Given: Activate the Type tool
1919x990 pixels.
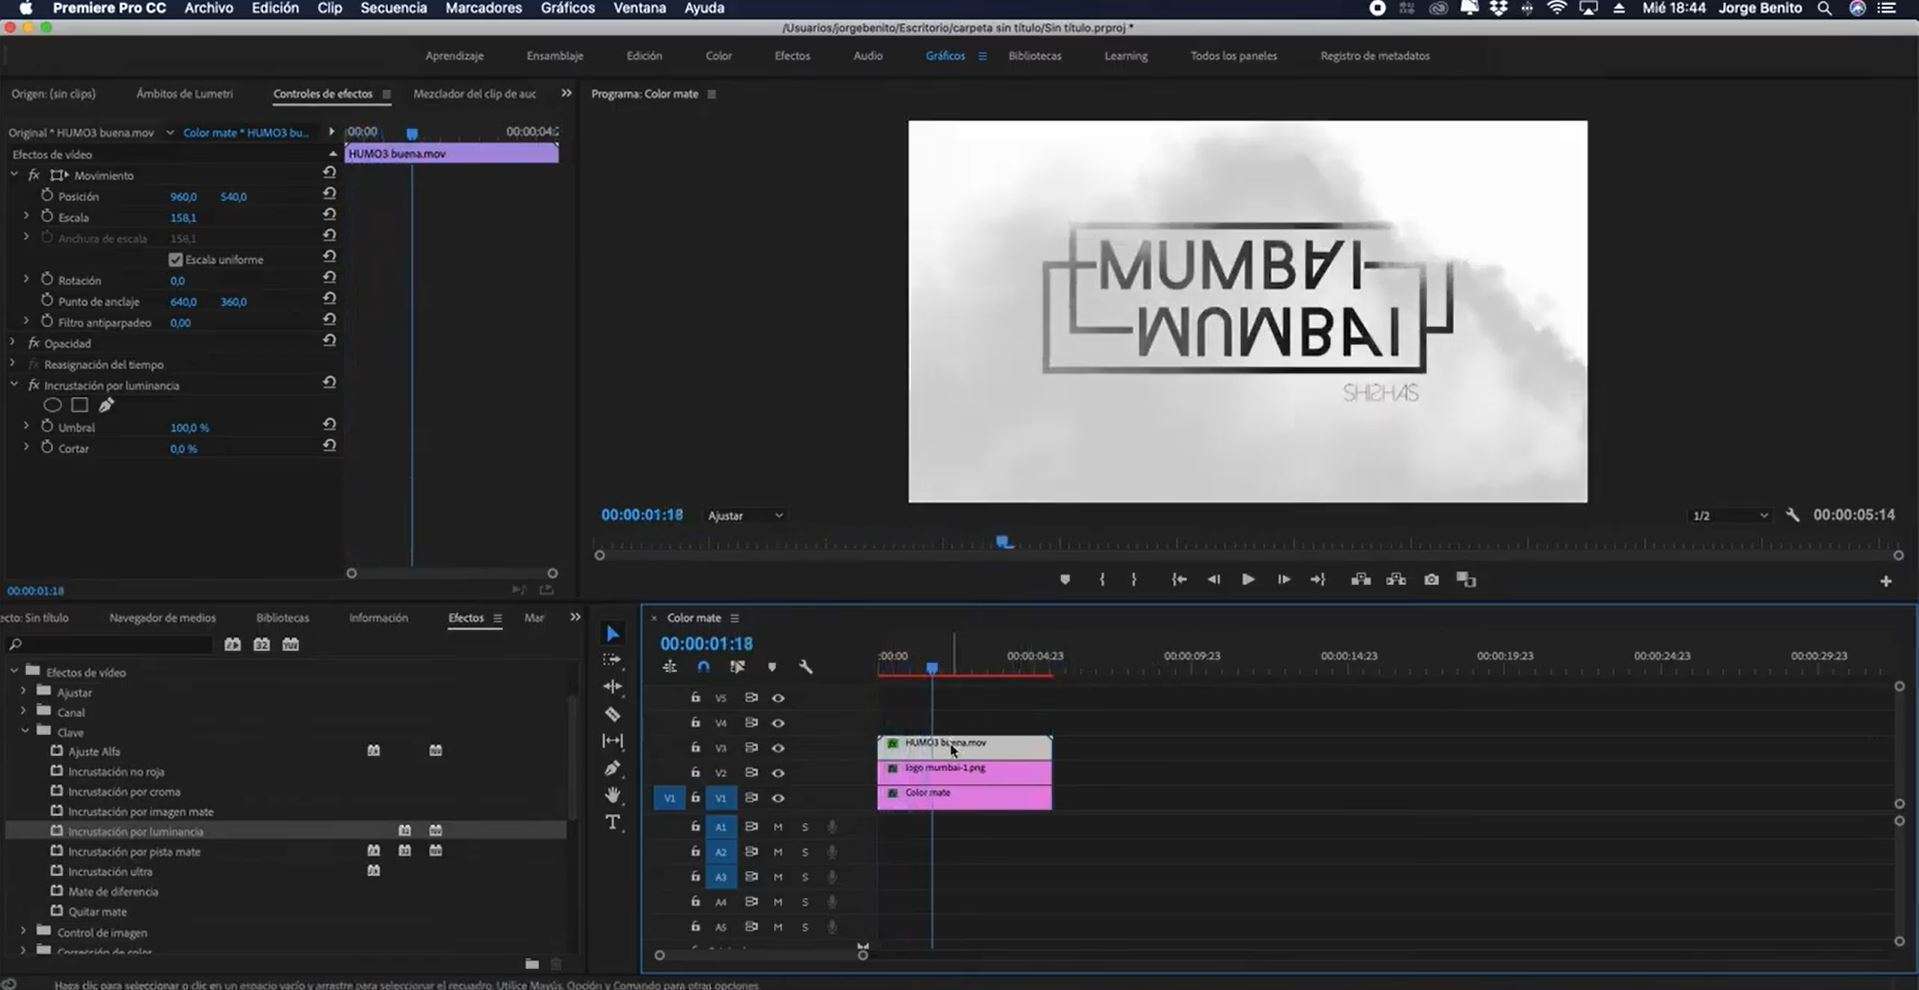Looking at the screenshot, I should [x=613, y=823].
